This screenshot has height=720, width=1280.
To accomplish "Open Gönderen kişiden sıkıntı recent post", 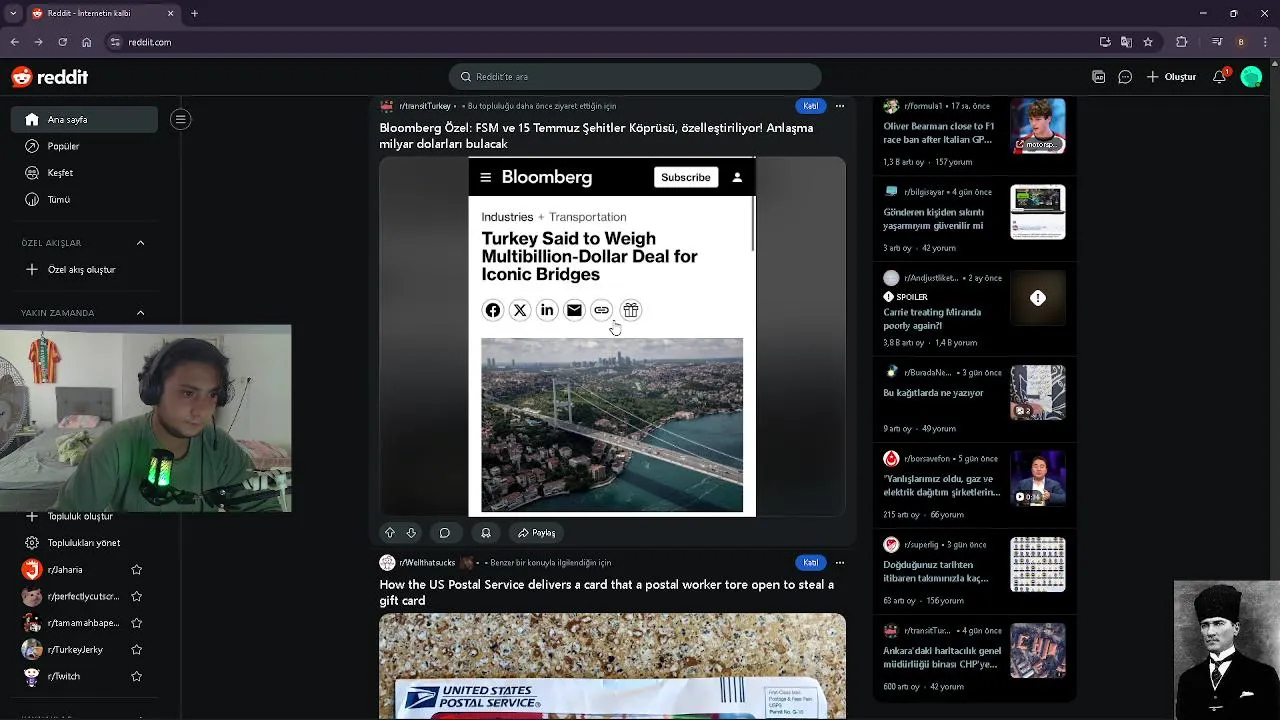I will (933, 219).
